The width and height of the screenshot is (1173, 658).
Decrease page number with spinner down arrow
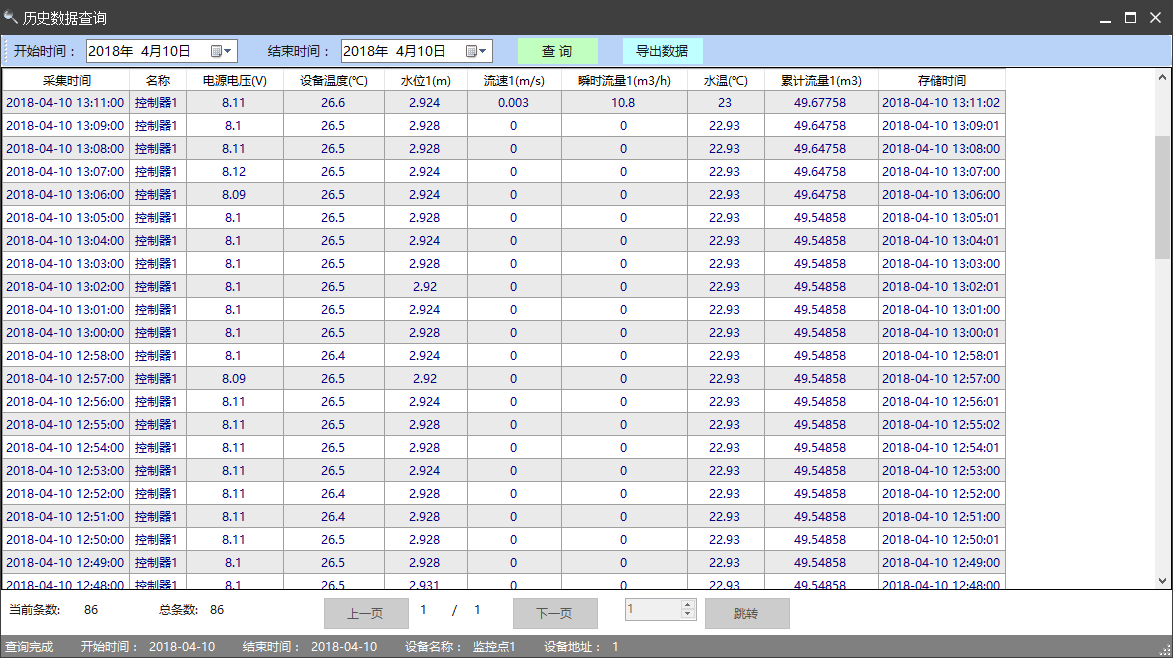point(687,614)
